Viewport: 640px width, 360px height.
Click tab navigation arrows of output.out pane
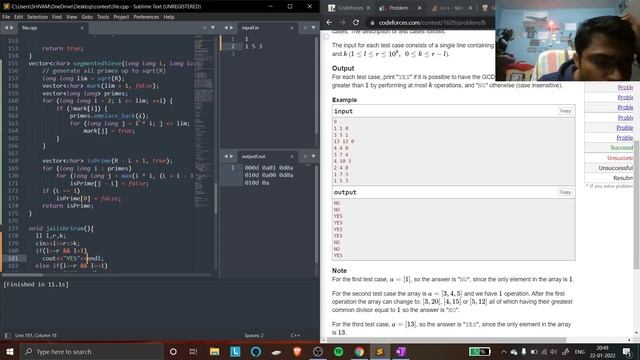click(229, 156)
